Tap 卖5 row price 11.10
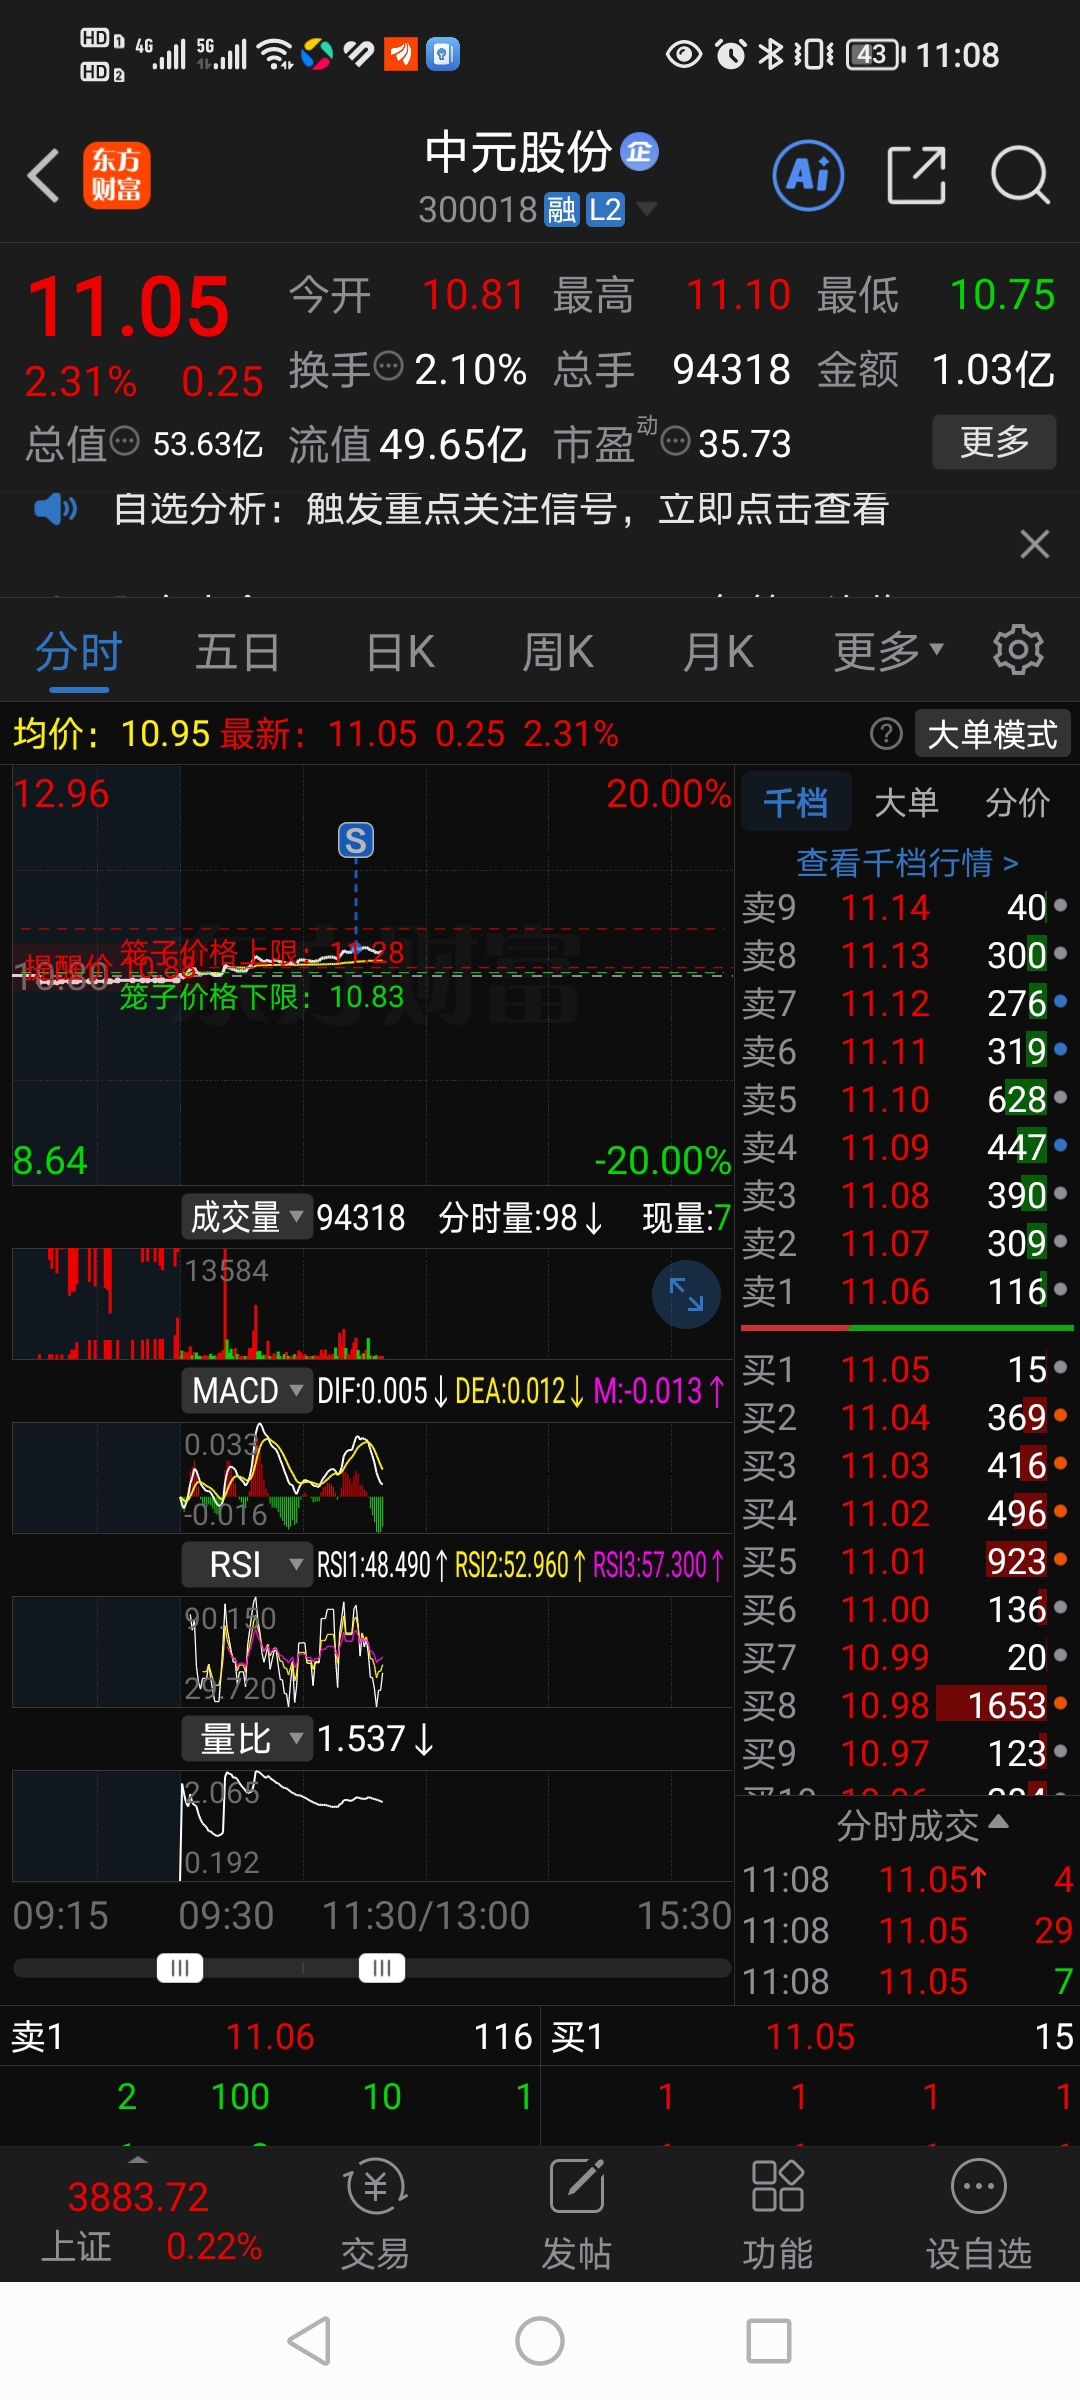 [885, 1099]
